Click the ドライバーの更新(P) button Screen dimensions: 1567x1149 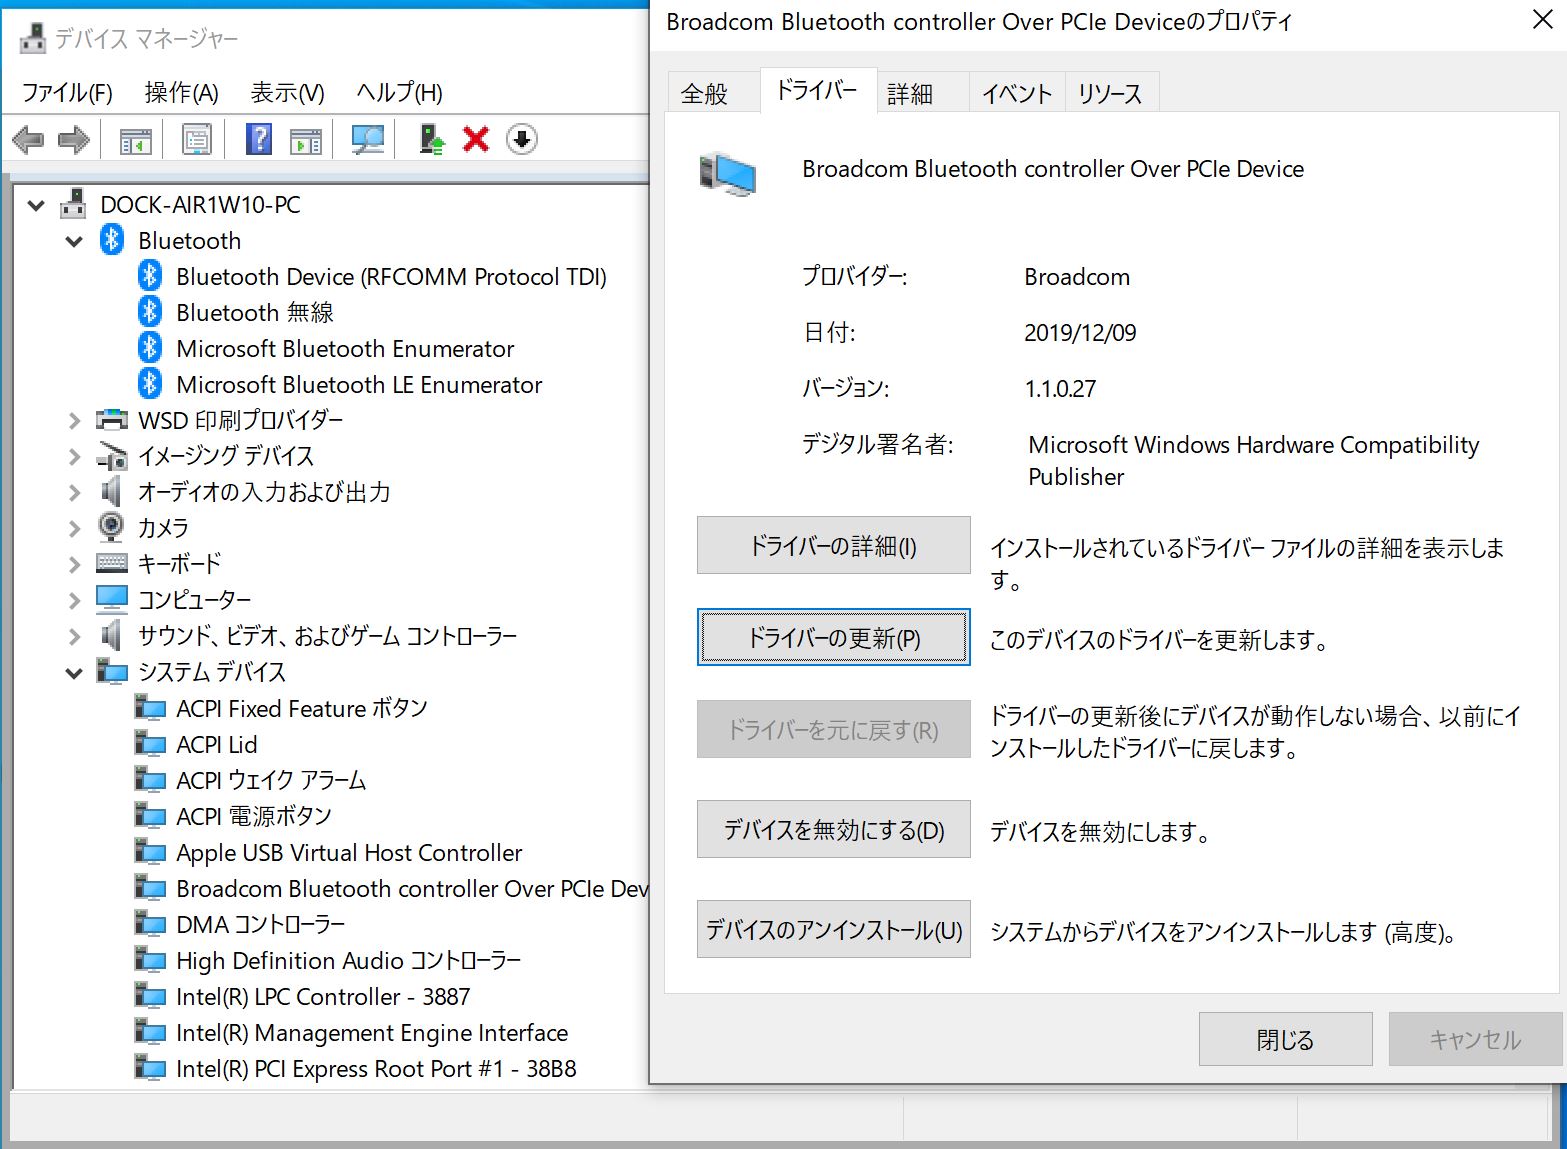834,638
